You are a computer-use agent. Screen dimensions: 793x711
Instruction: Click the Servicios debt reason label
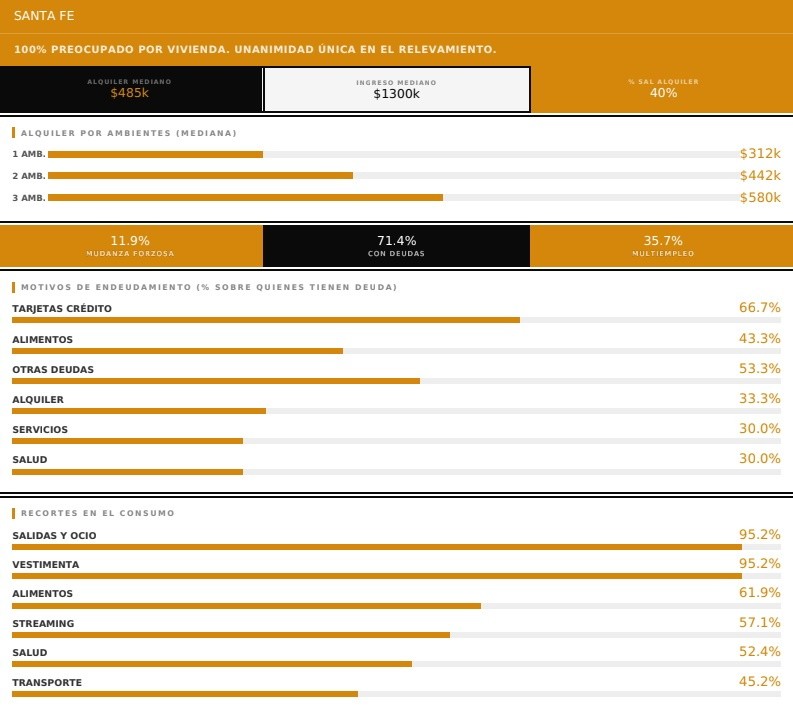tap(40, 429)
